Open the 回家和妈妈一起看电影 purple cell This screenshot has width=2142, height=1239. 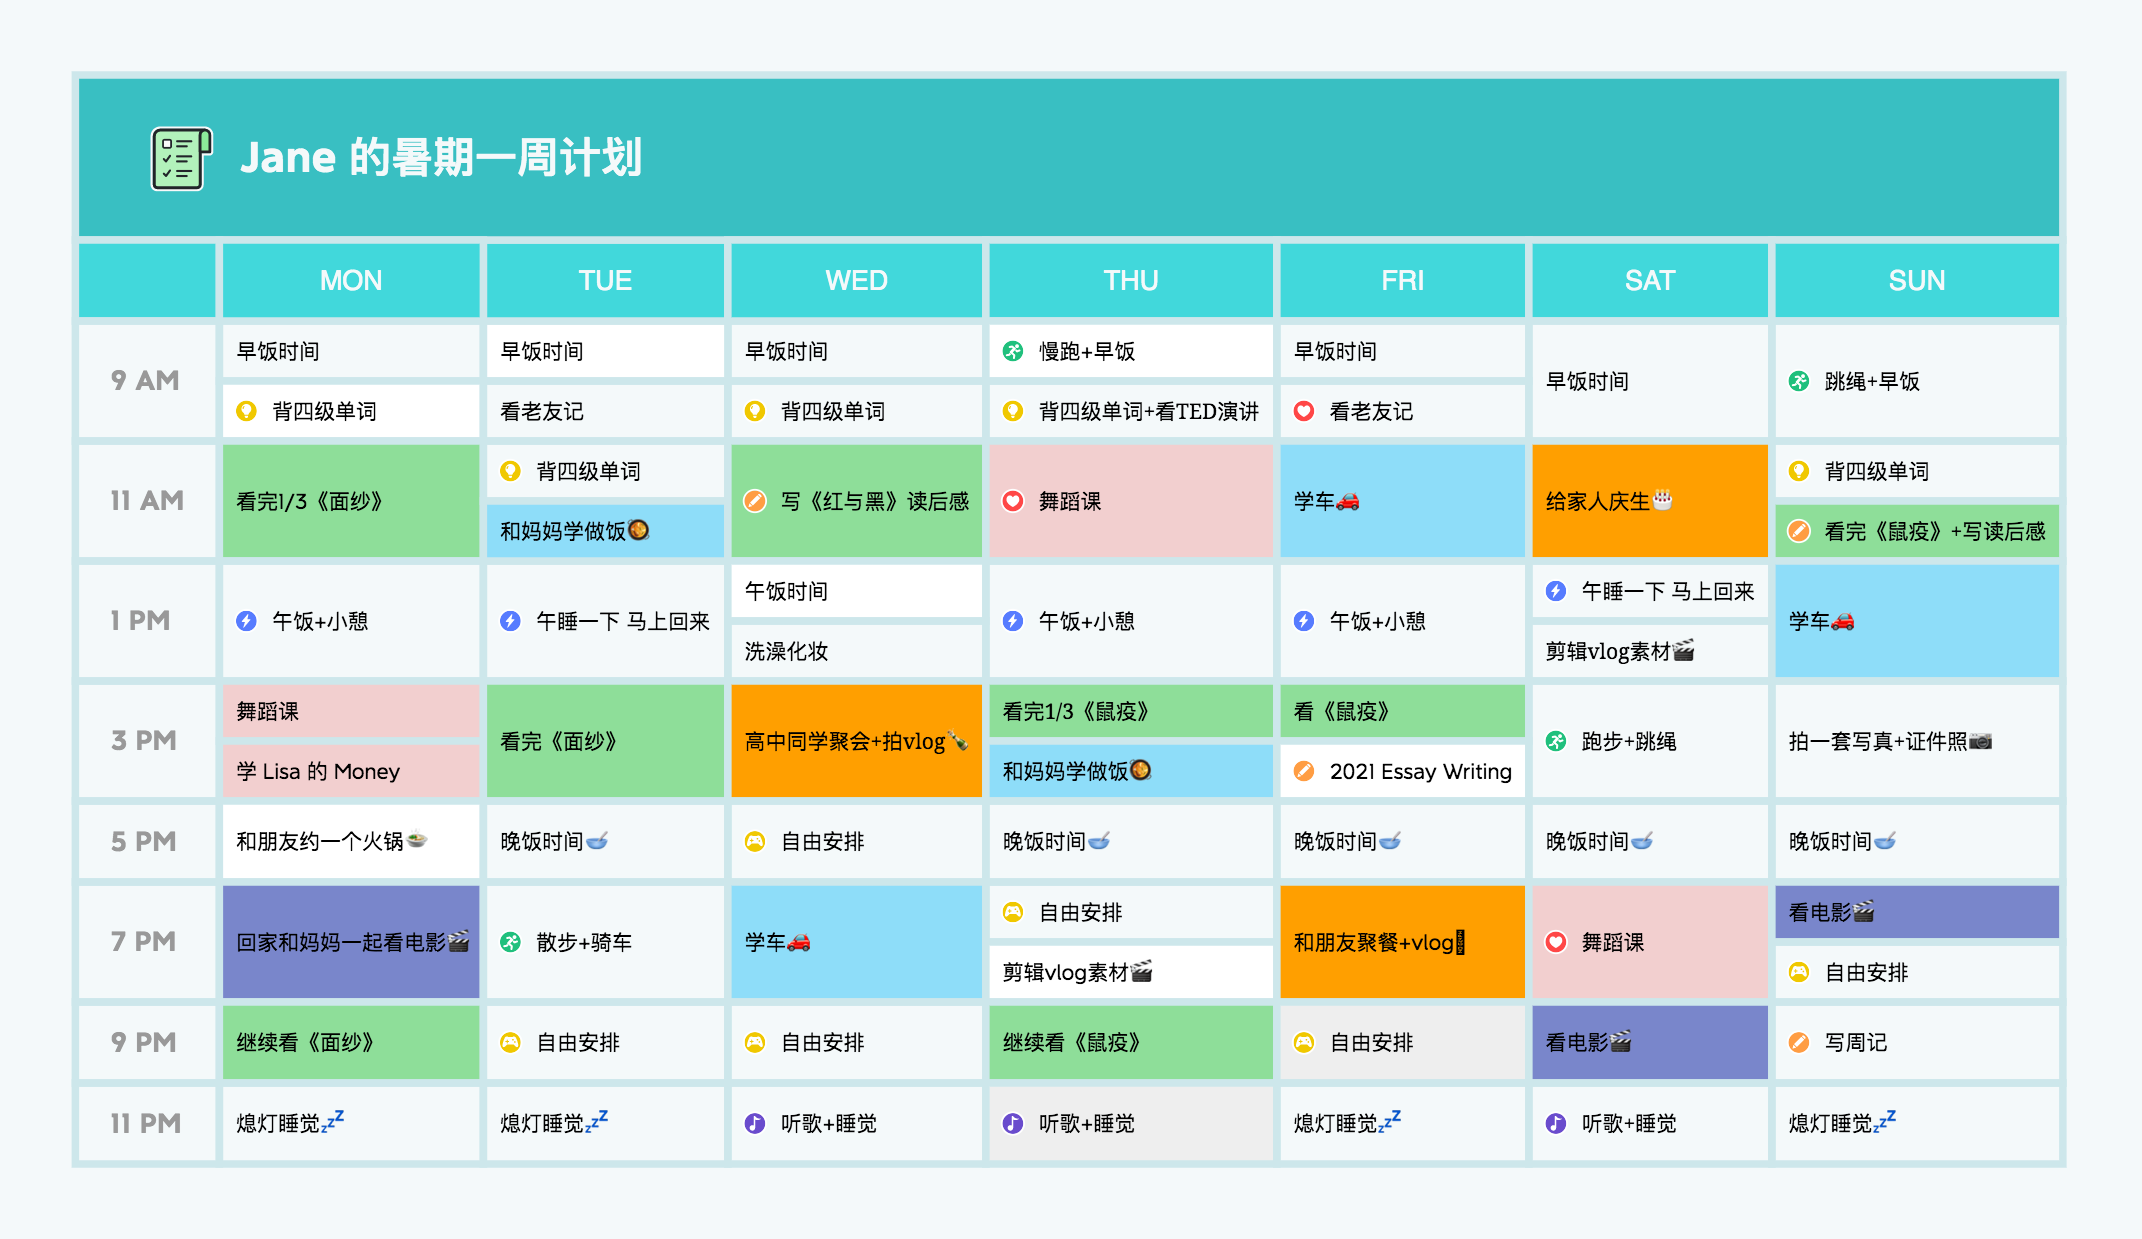[x=351, y=941]
